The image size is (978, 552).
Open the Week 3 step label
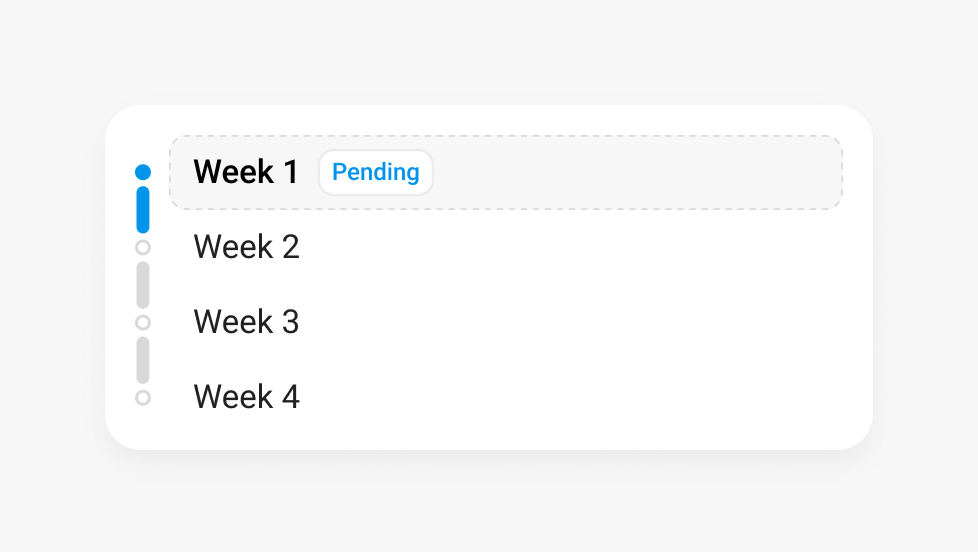point(246,322)
